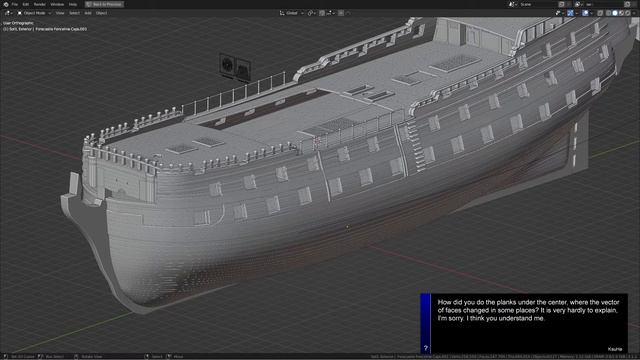The image size is (640, 360).
Task: Toggle the viewport gizmos button
Action: click(570, 13)
